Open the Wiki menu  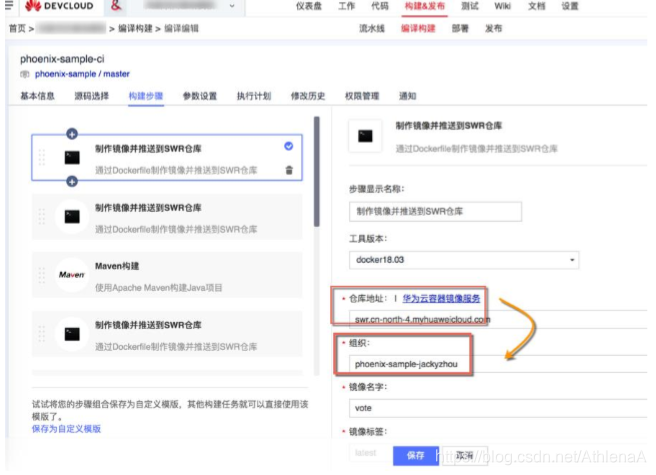click(x=502, y=6)
